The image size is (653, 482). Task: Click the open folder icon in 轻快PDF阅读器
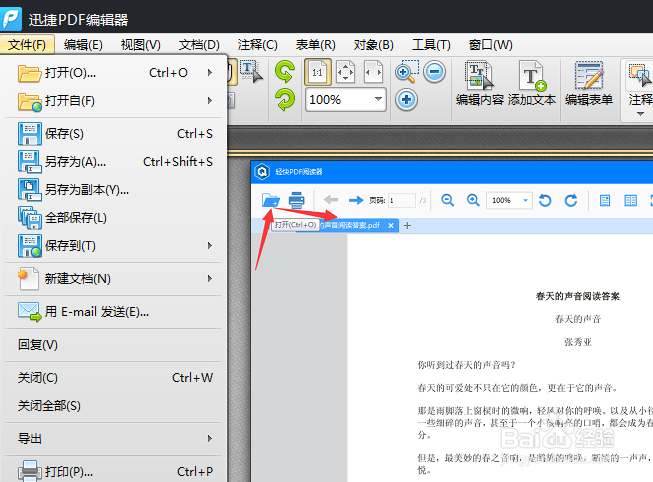point(271,200)
